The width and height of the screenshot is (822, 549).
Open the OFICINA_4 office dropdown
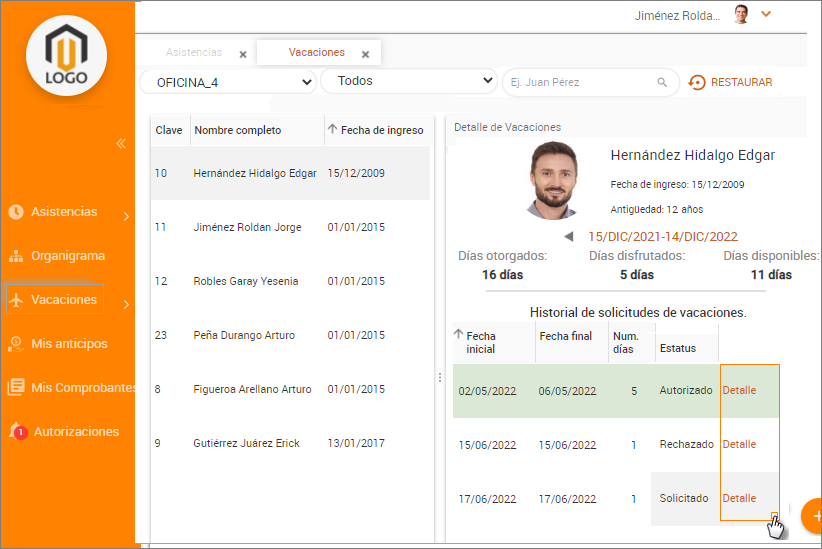[229, 82]
